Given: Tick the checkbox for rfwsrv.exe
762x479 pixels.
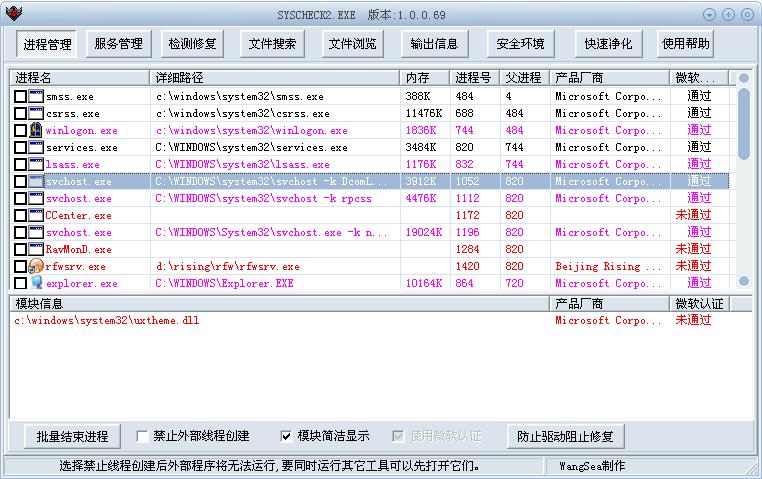Looking at the screenshot, I should point(20,266).
